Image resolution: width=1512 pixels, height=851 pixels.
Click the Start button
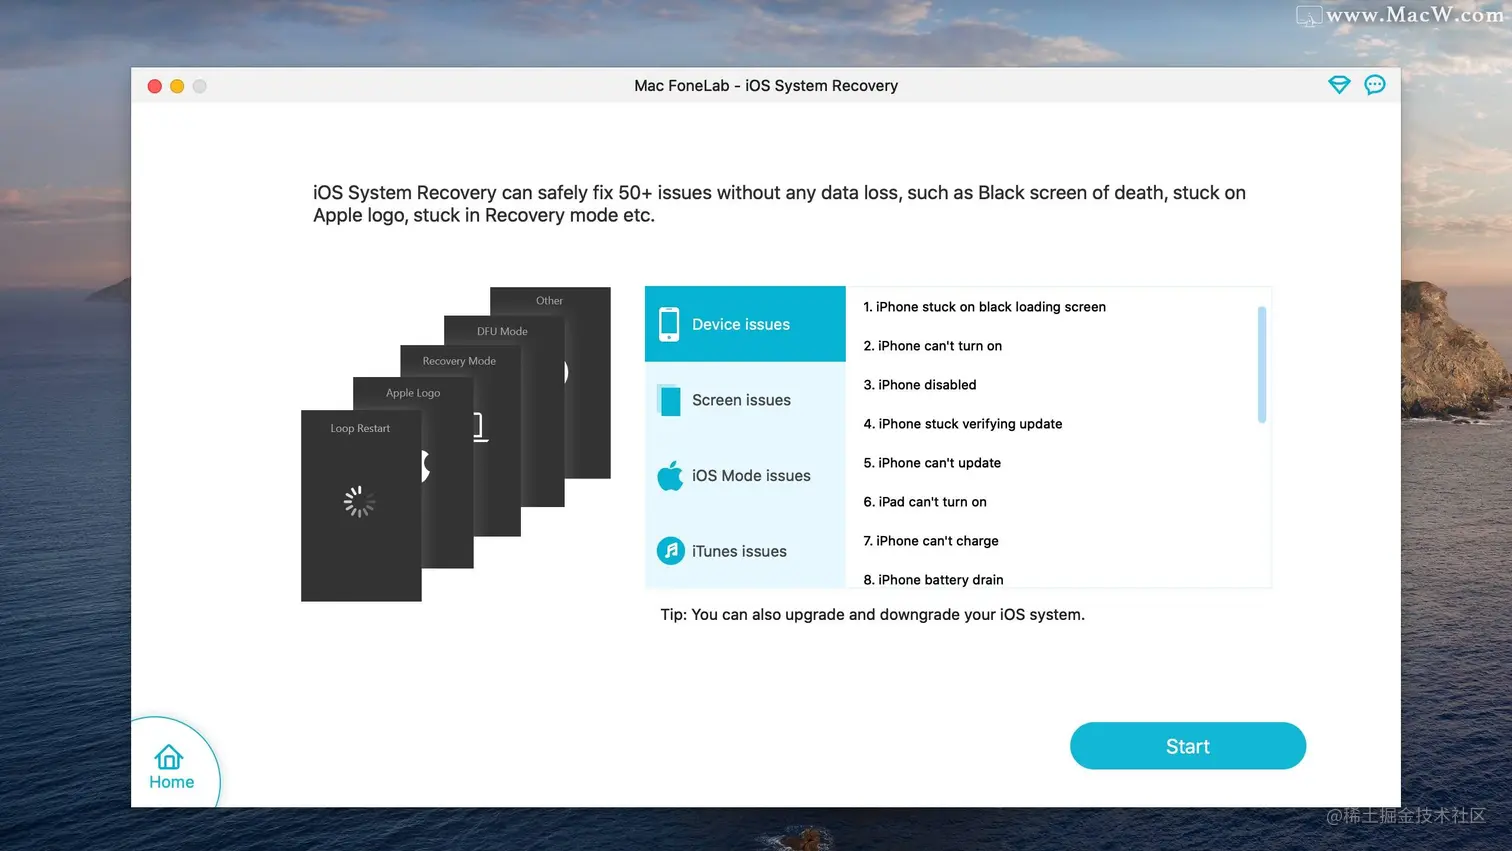(1187, 746)
